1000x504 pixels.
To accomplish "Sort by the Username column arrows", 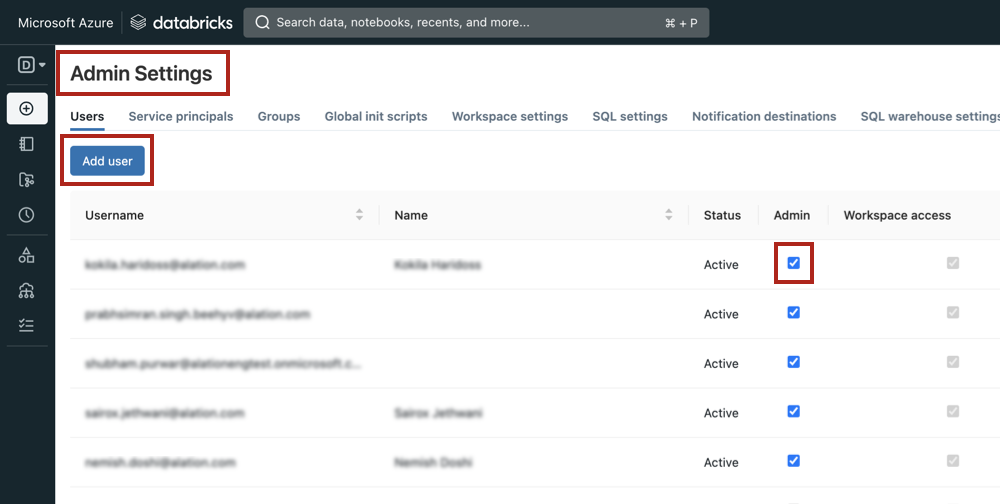I will [360, 215].
